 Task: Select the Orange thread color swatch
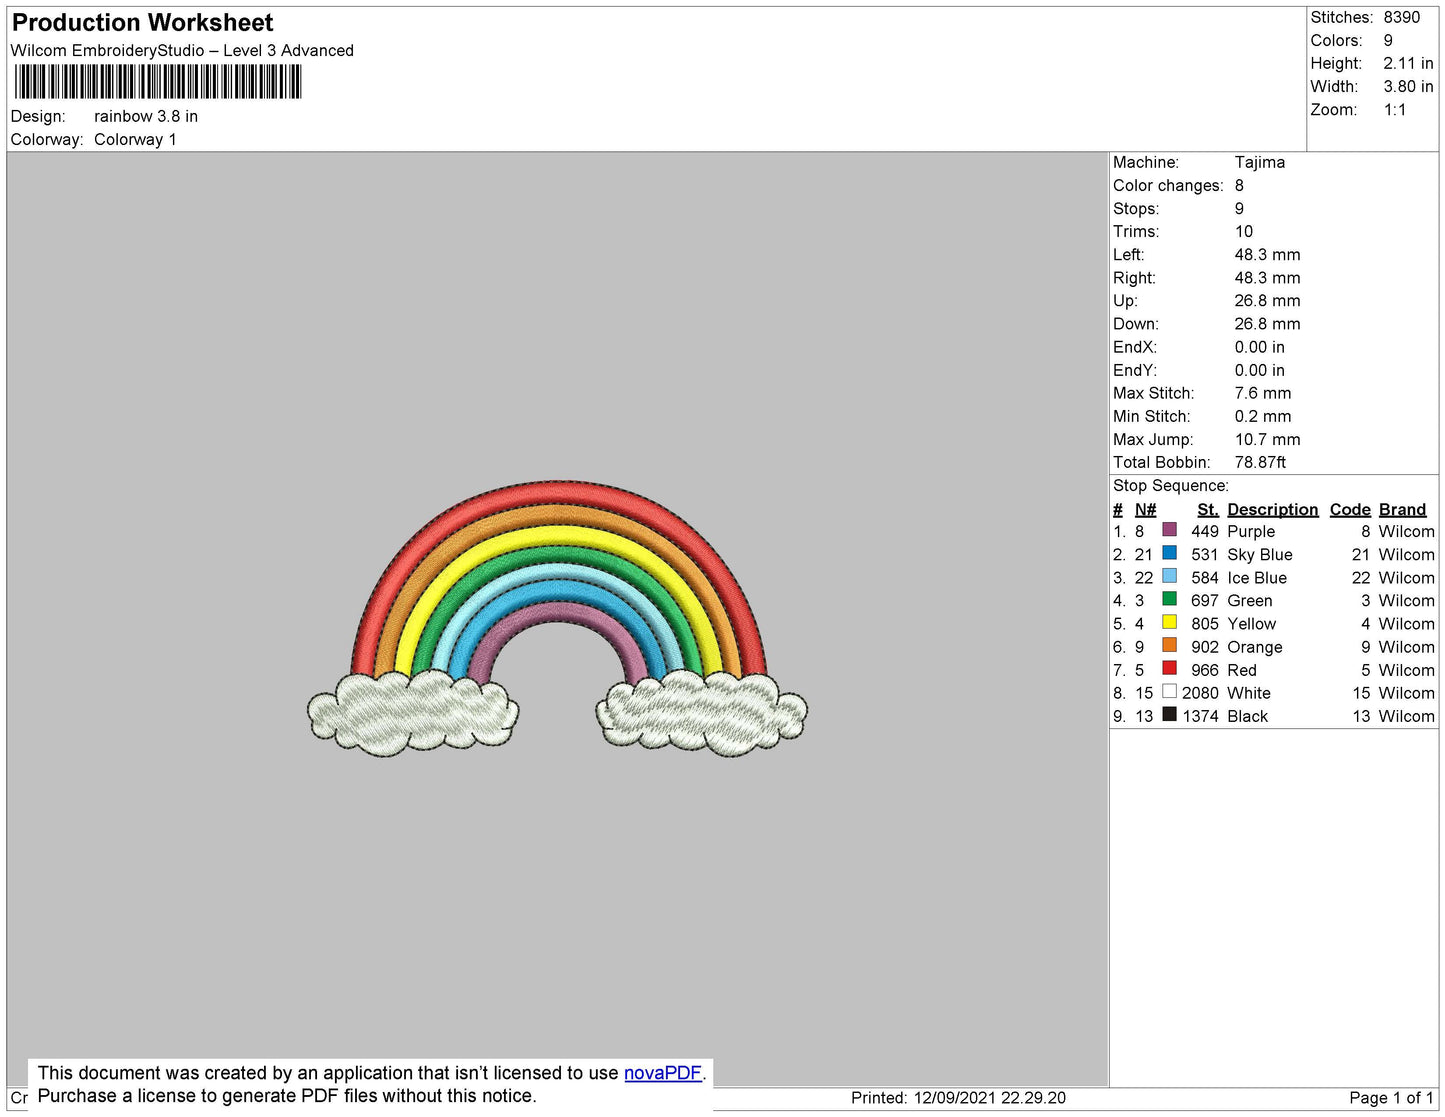[1169, 645]
